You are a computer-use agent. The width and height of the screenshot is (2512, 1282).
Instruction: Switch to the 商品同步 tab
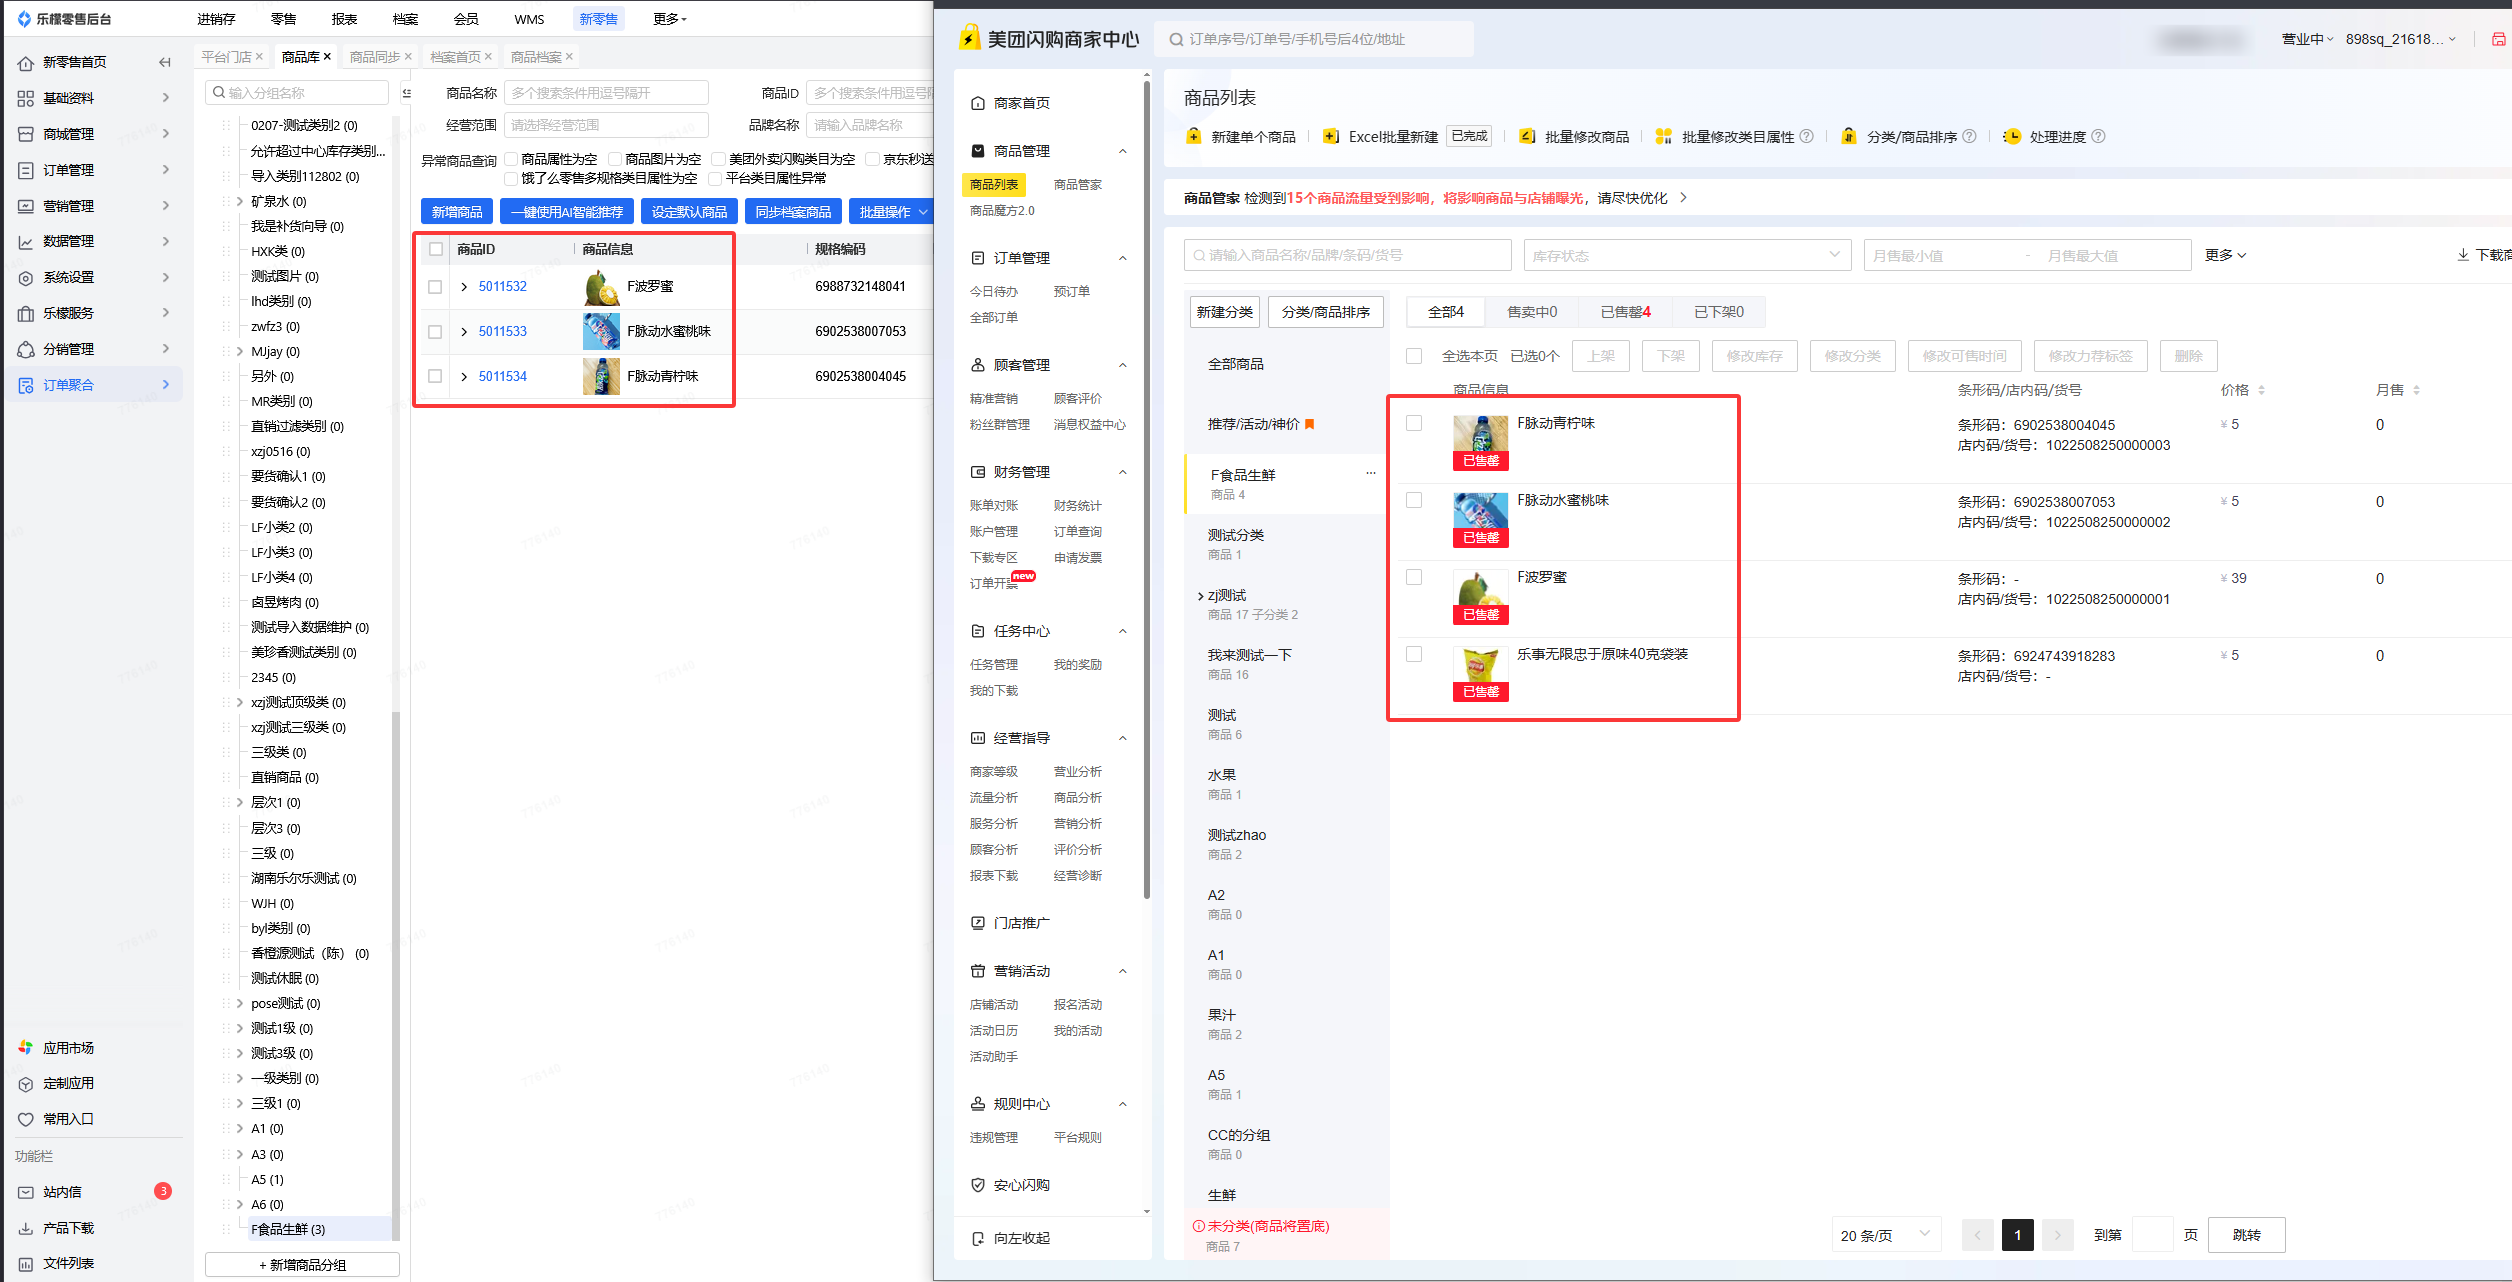click(374, 57)
